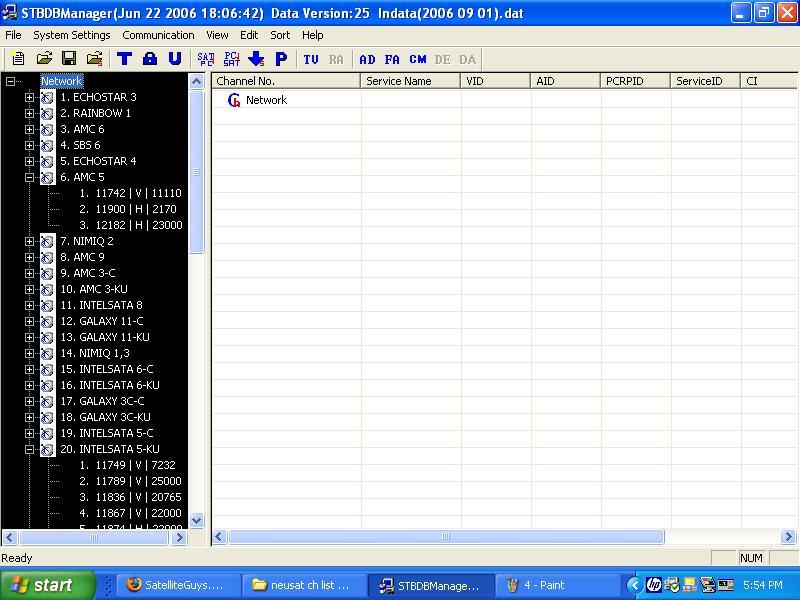800x600 pixels.
Task: Click the AD toolbar icon
Action: pos(367,60)
